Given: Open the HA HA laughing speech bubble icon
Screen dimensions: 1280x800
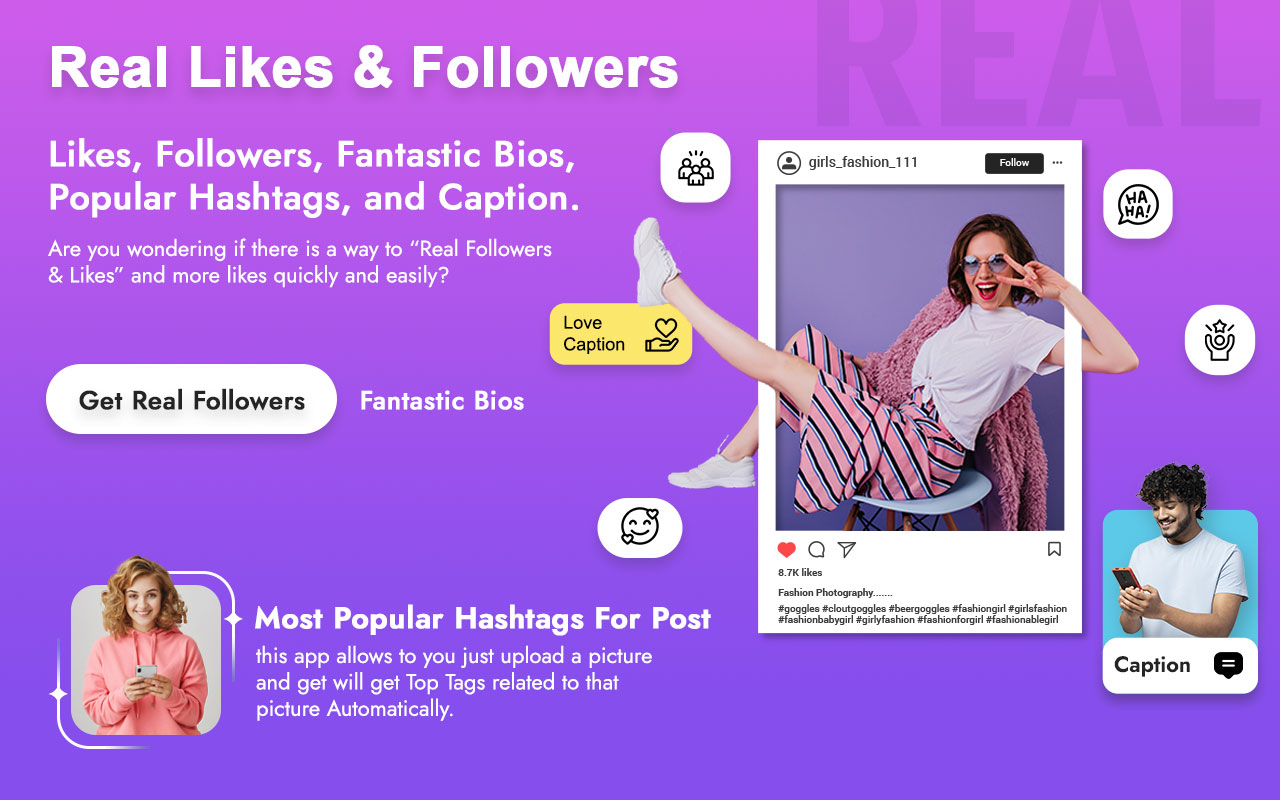Looking at the screenshot, I should (x=1136, y=204).
